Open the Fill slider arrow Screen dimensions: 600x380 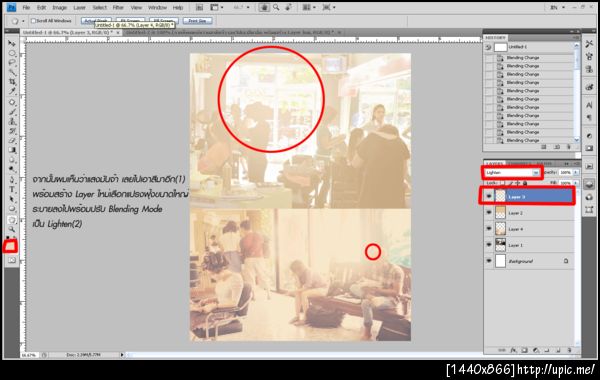[x=575, y=183]
